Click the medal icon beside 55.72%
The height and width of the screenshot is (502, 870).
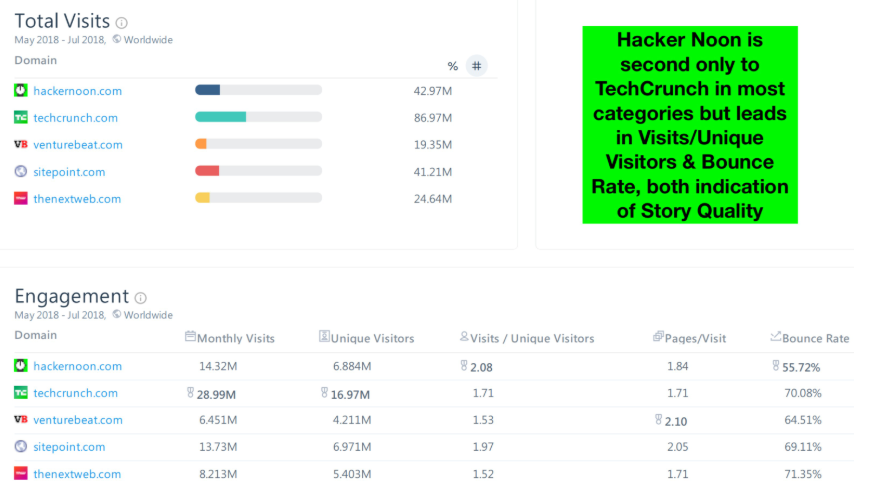[x=776, y=366]
